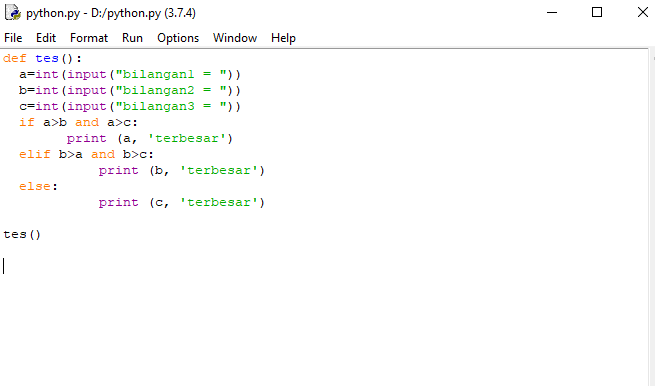This screenshot has height=386, width=655.
Task: Open the Window menu
Action: pyautogui.click(x=235, y=38)
